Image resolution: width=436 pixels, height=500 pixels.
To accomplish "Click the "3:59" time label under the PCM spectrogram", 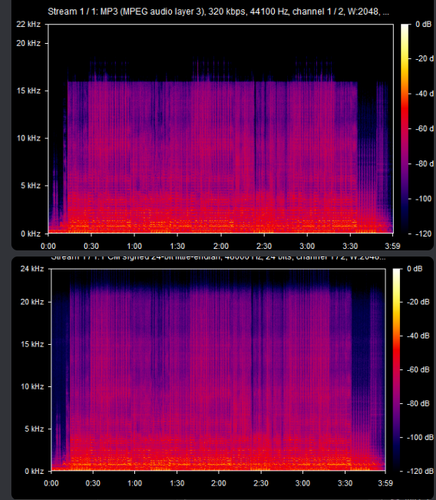I will 386,483.
